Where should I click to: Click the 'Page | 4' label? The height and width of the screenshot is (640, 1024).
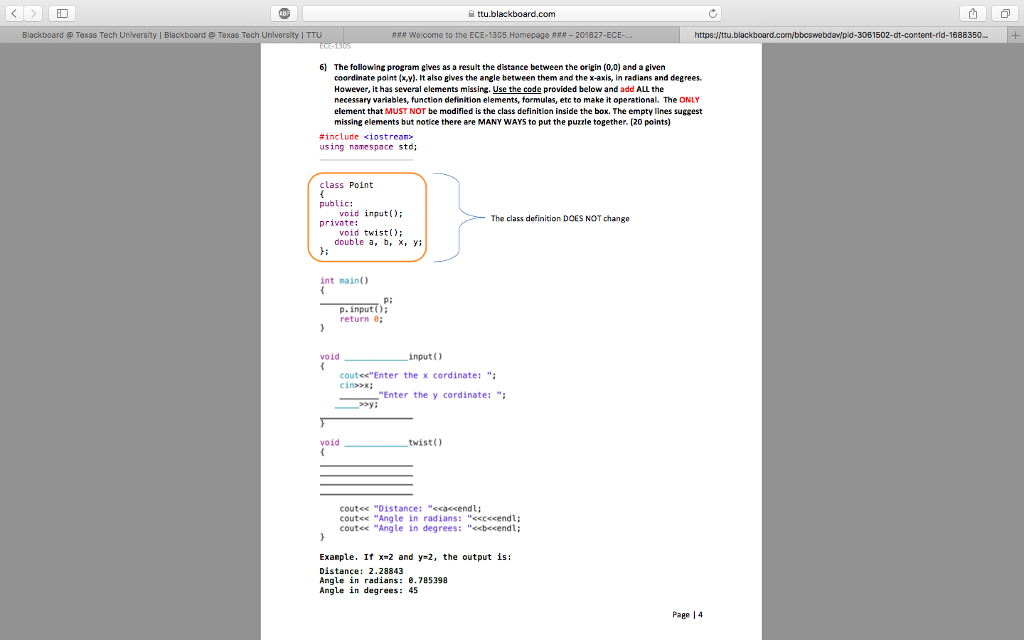[687, 614]
